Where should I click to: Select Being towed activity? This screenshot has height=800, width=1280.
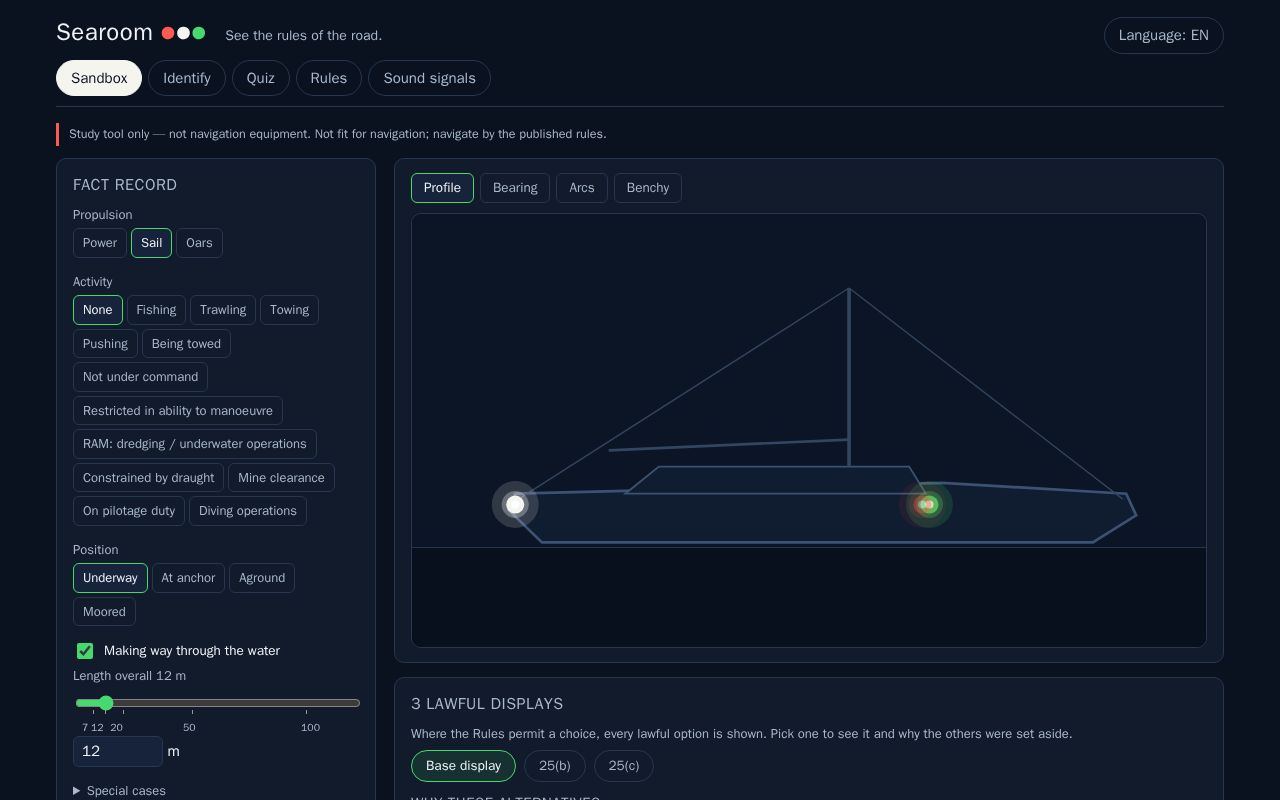[x=186, y=344]
